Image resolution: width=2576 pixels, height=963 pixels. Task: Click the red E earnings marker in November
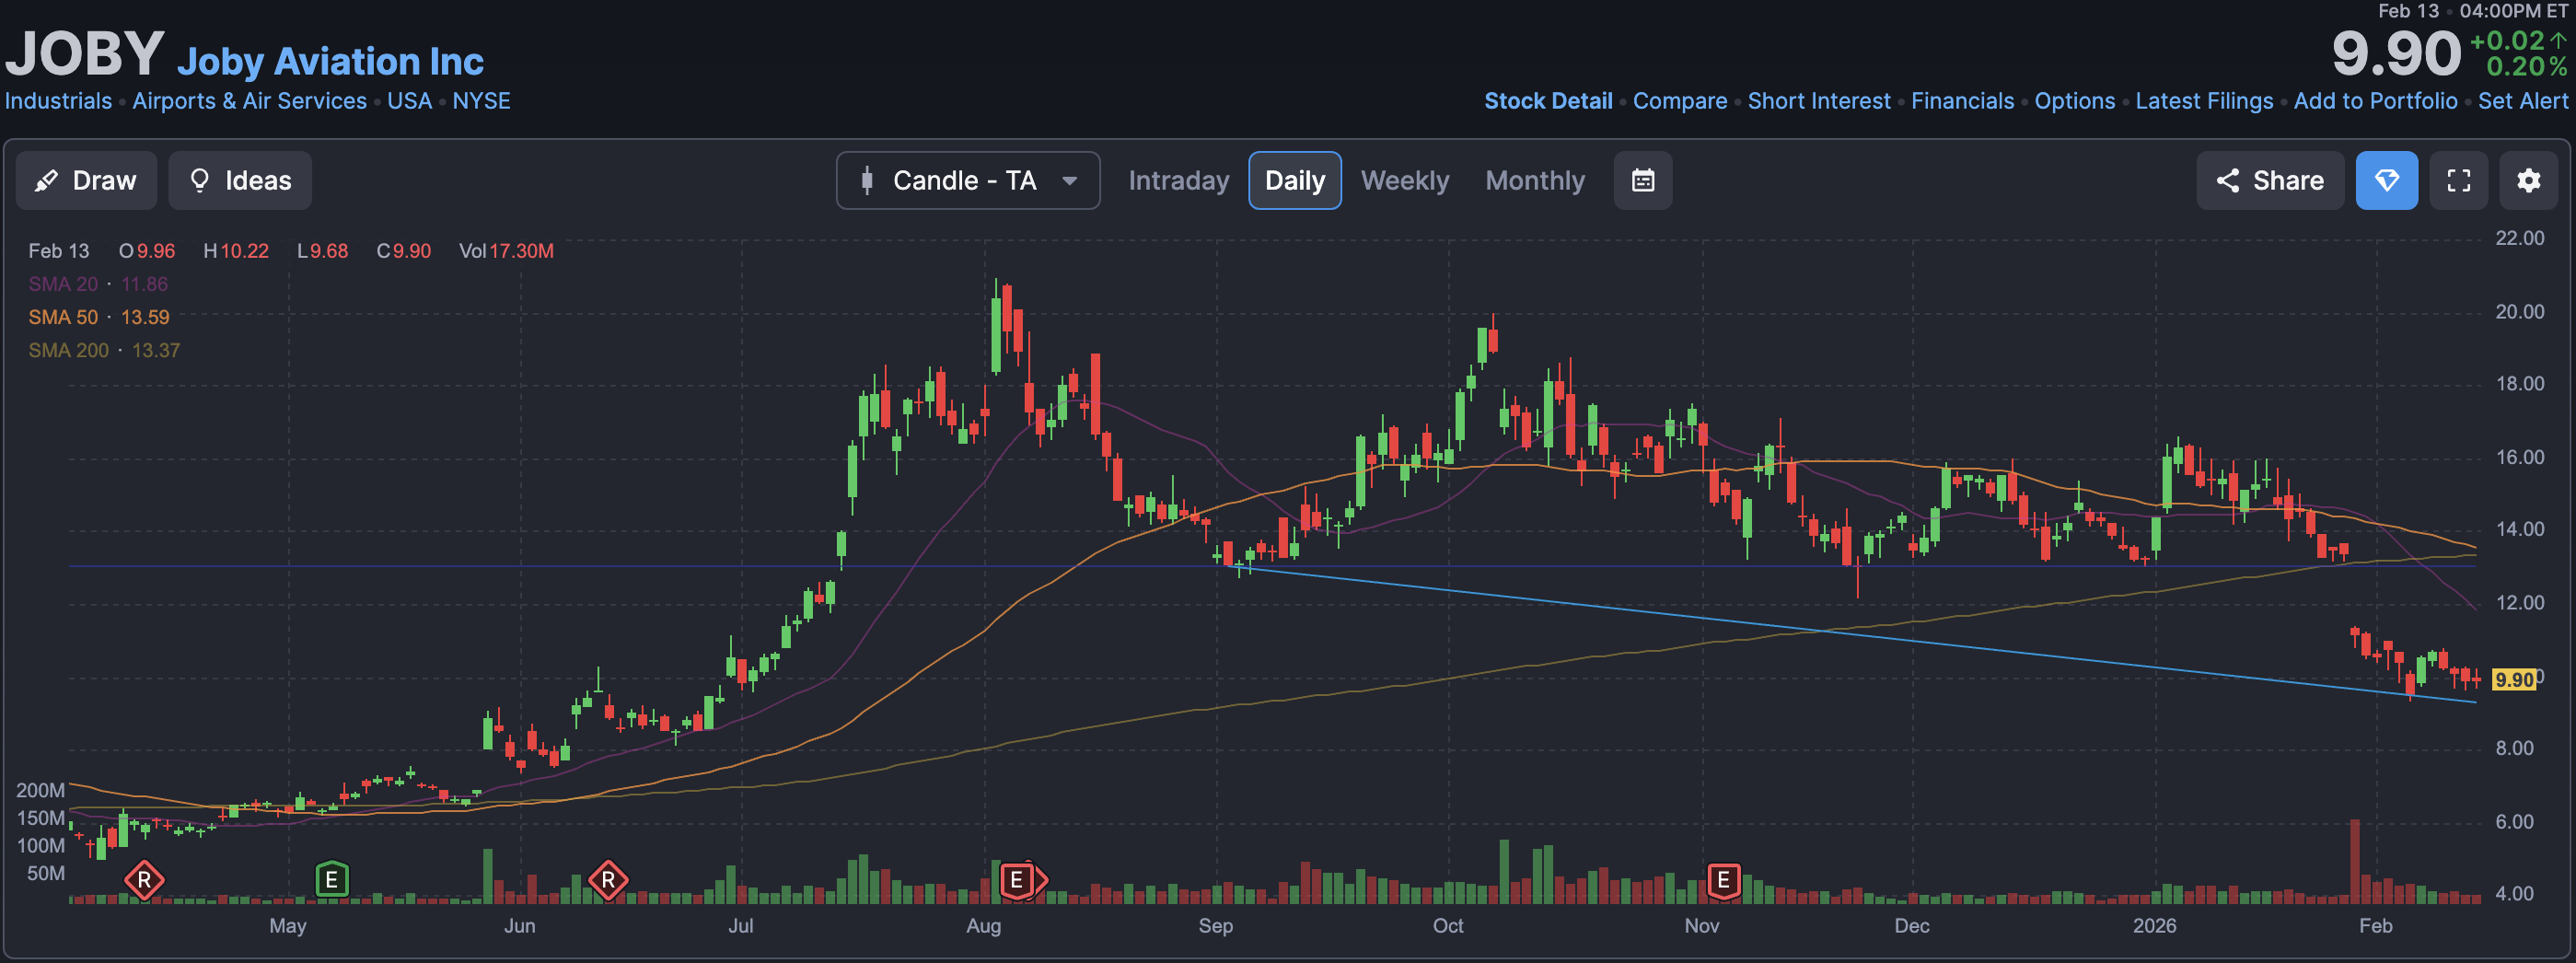1723,880
